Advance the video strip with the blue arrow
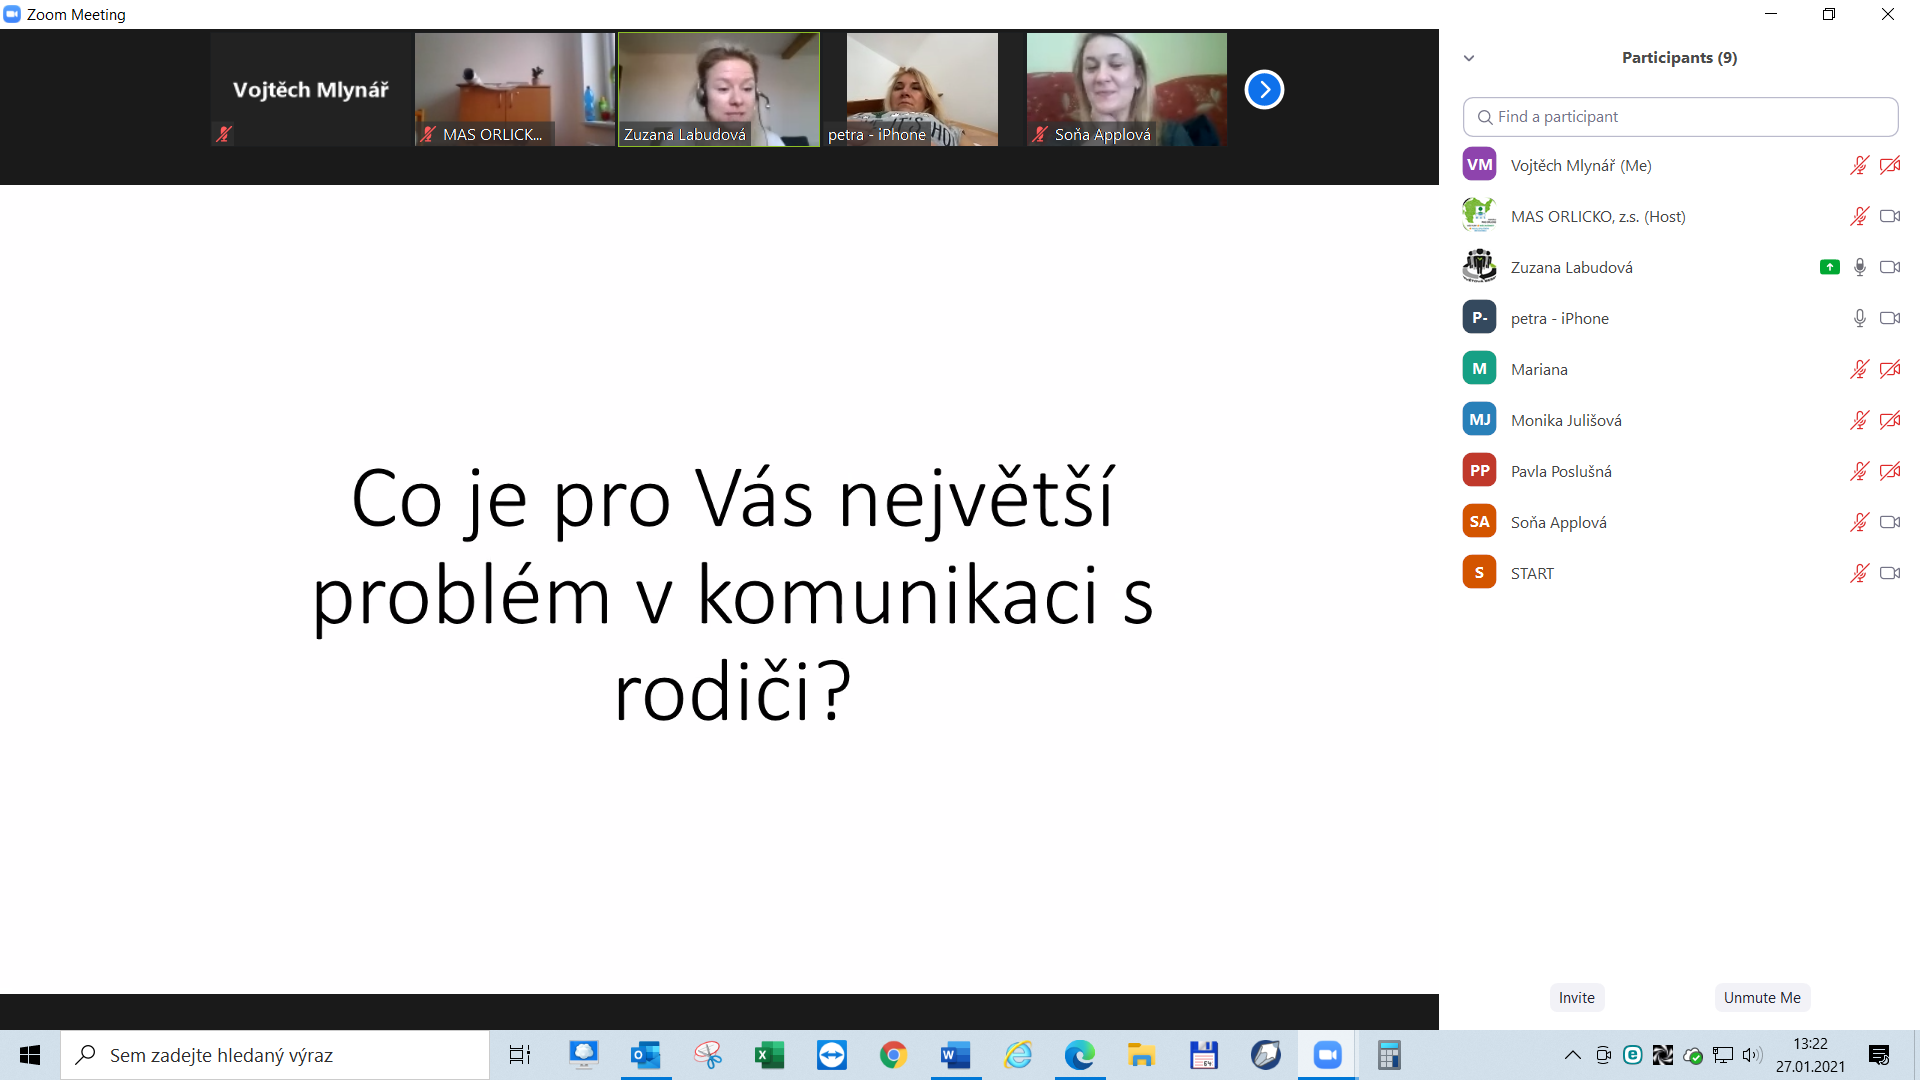This screenshot has height=1080, width=1920. (1264, 89)
